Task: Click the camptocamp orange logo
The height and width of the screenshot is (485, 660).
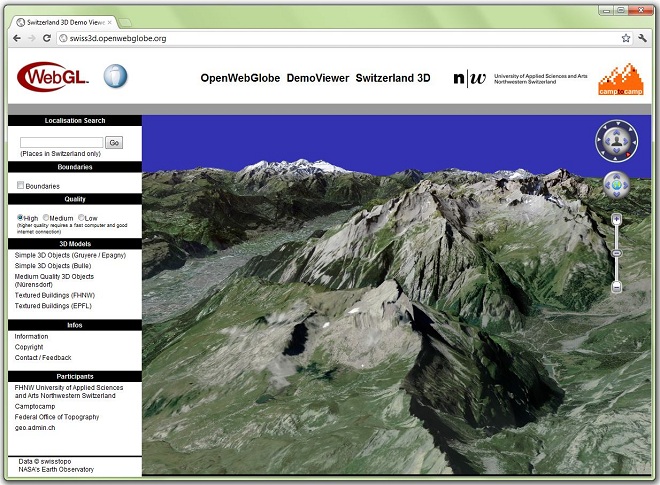Action: 621,80
